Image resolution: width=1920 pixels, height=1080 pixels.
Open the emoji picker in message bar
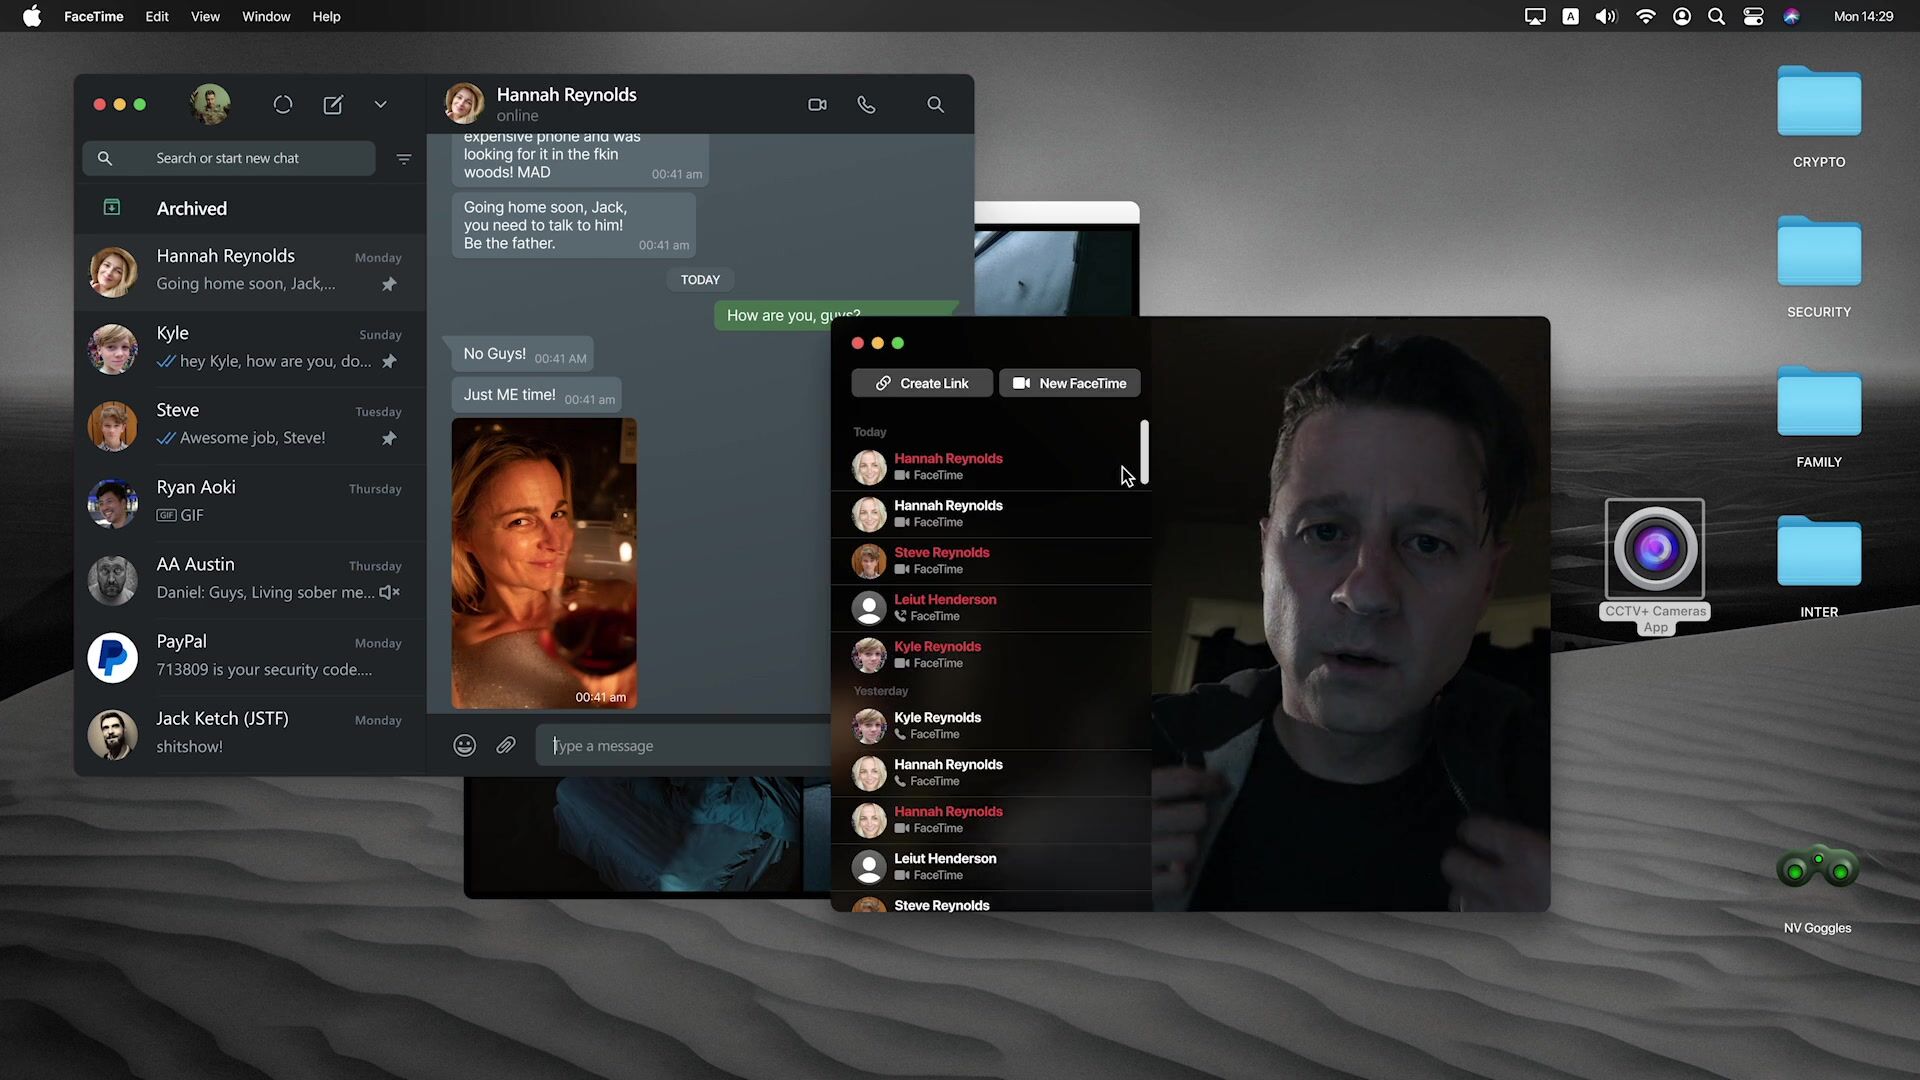click(x=464, y=746)
